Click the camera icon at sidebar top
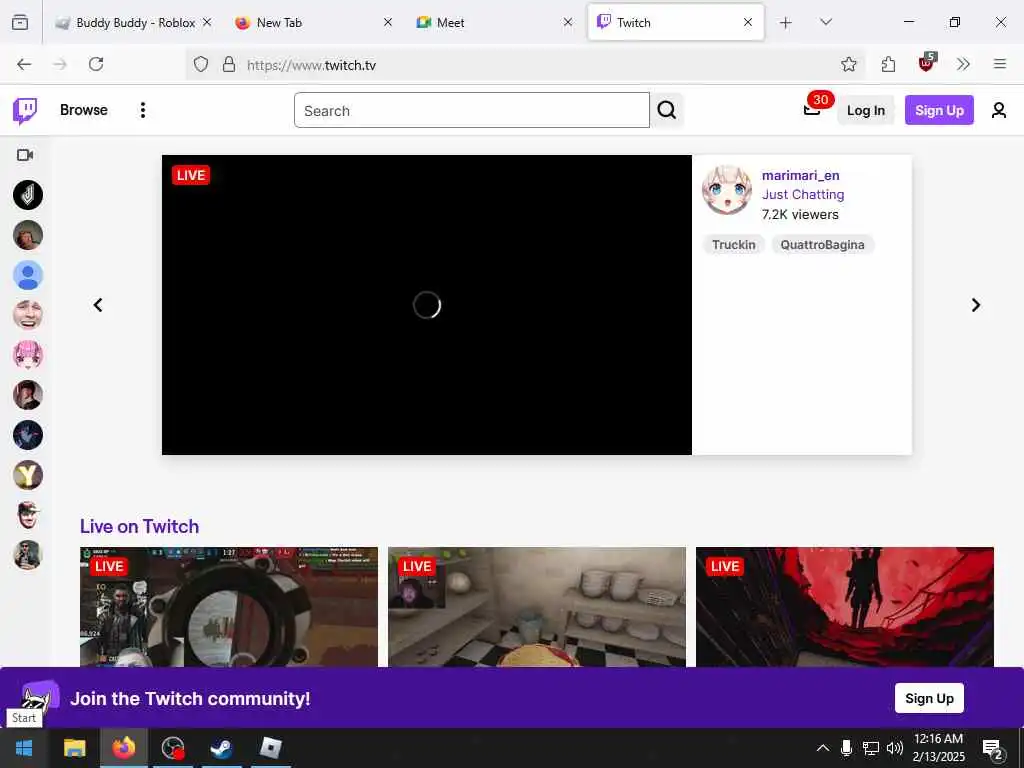 tap(25, 155)
